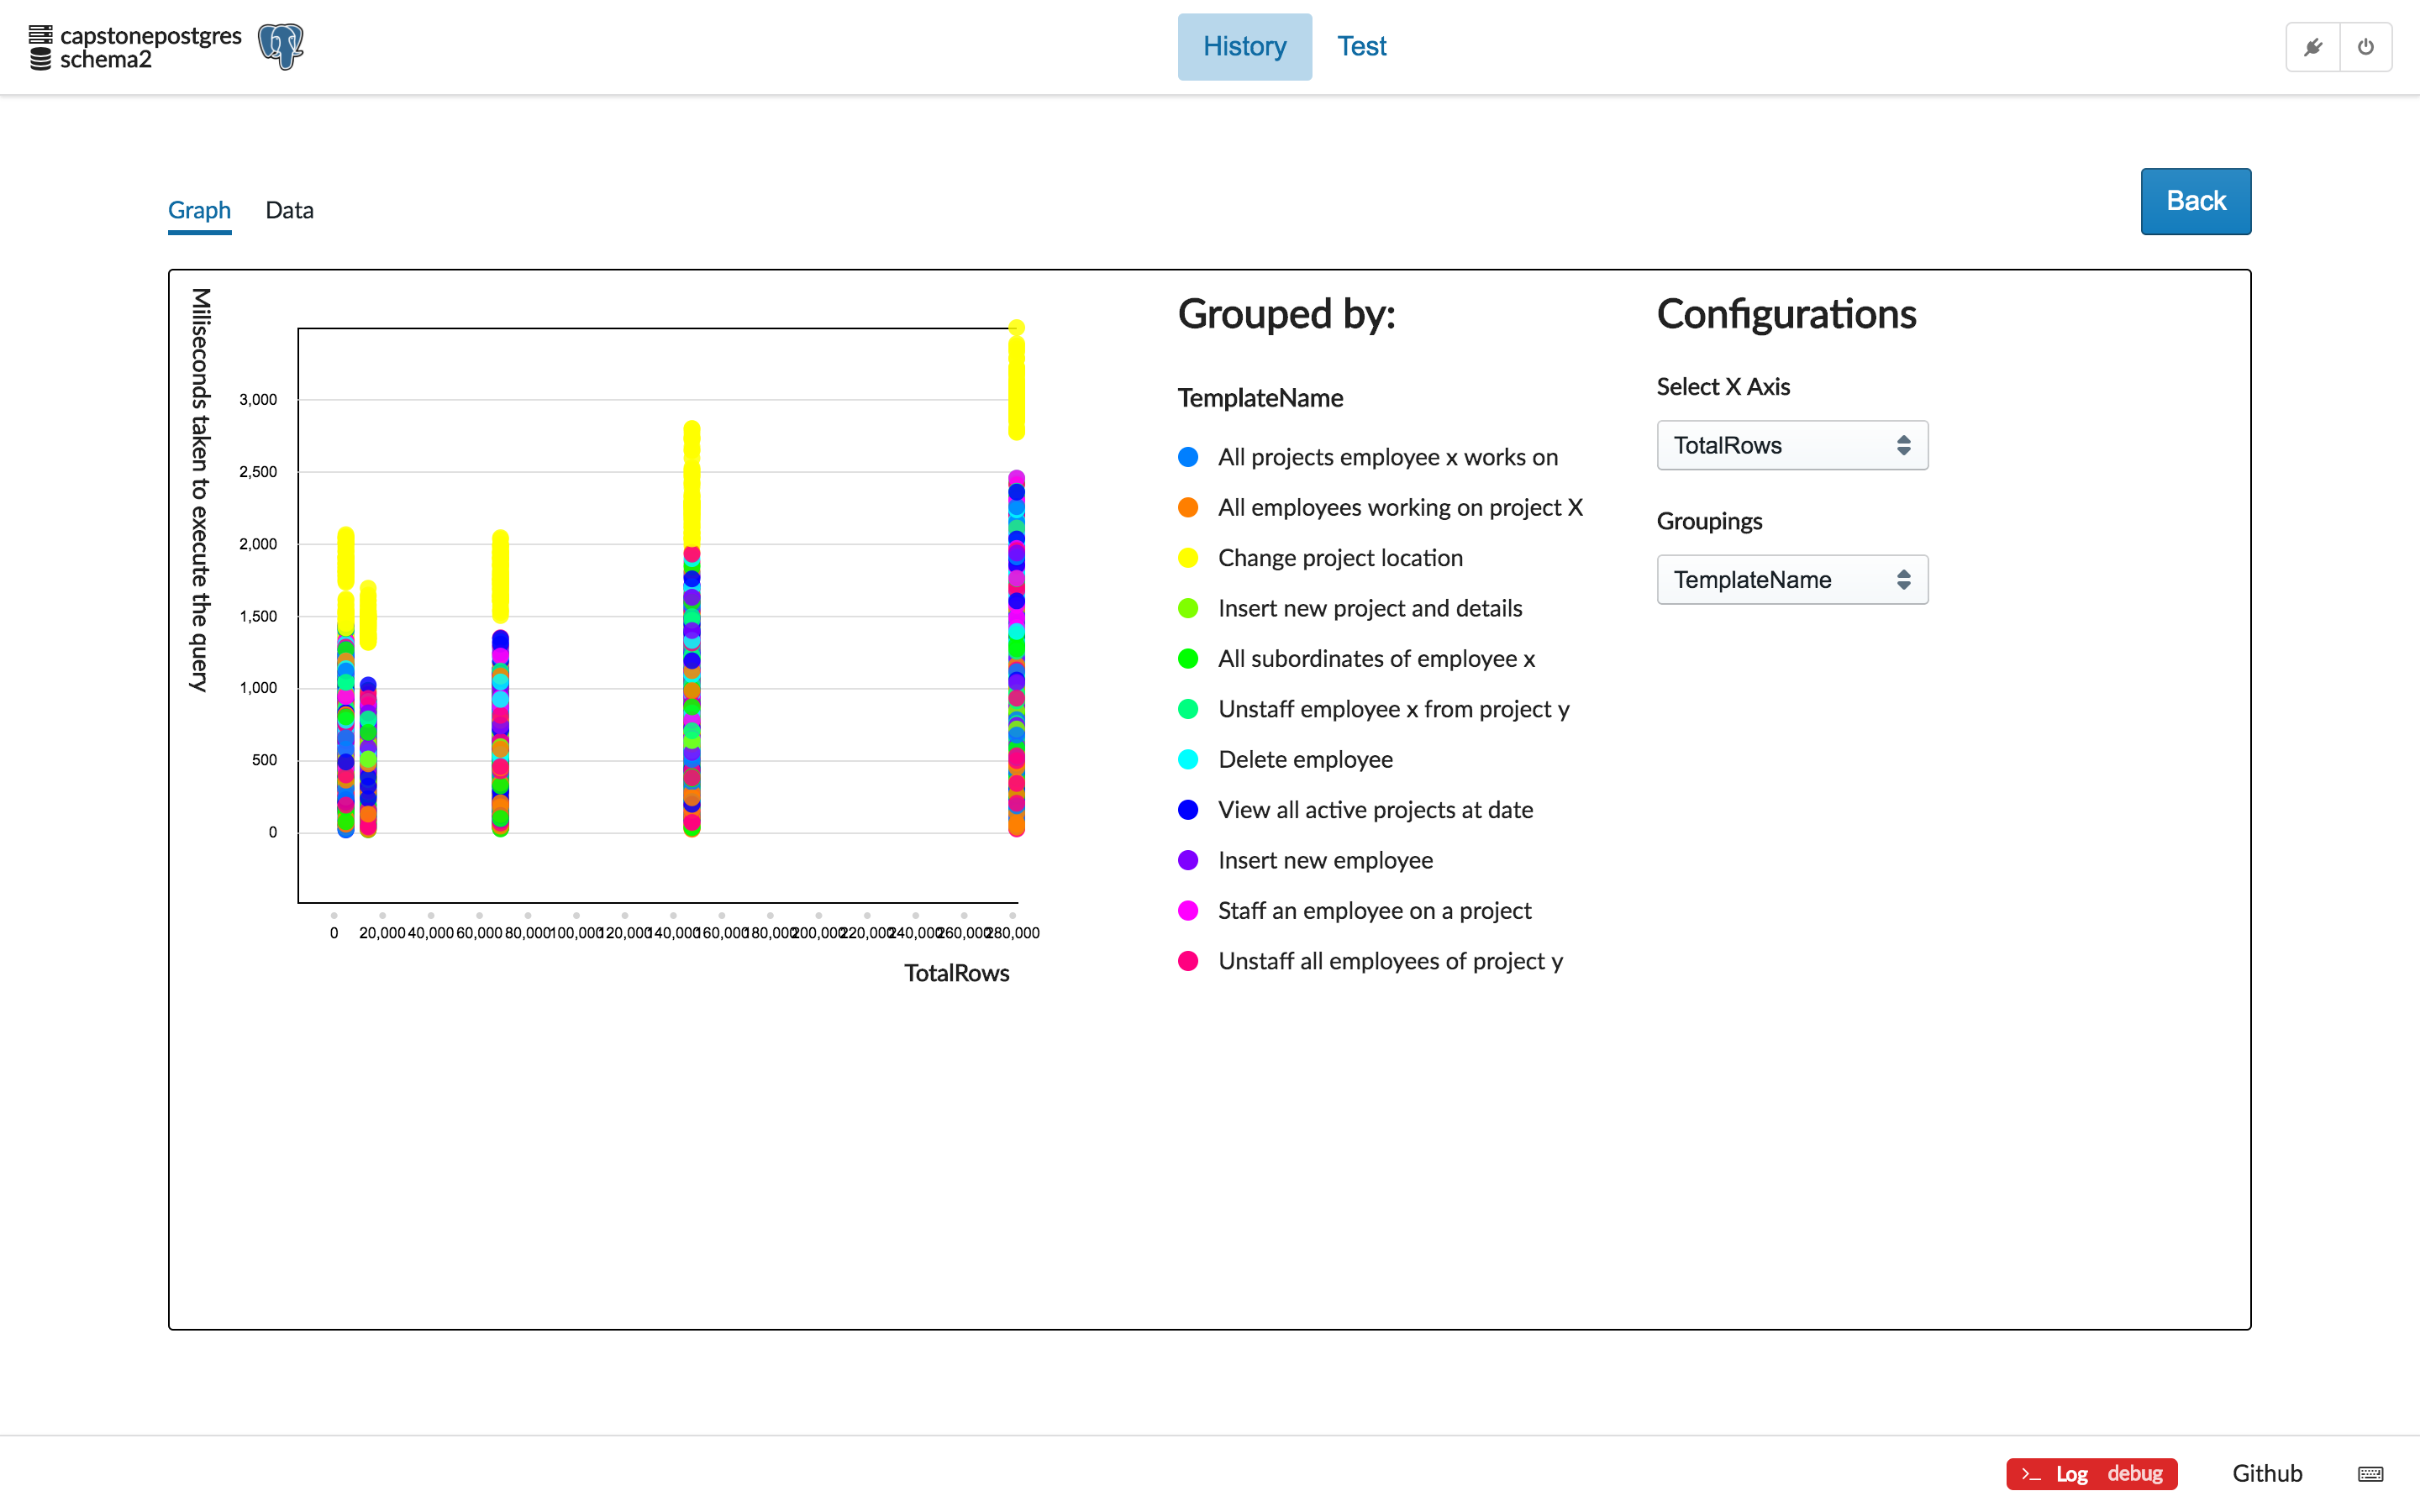Click the blue All projects employee swatch
Viewport: 2420px width, 1512px height.
(x=1188, y=457)
